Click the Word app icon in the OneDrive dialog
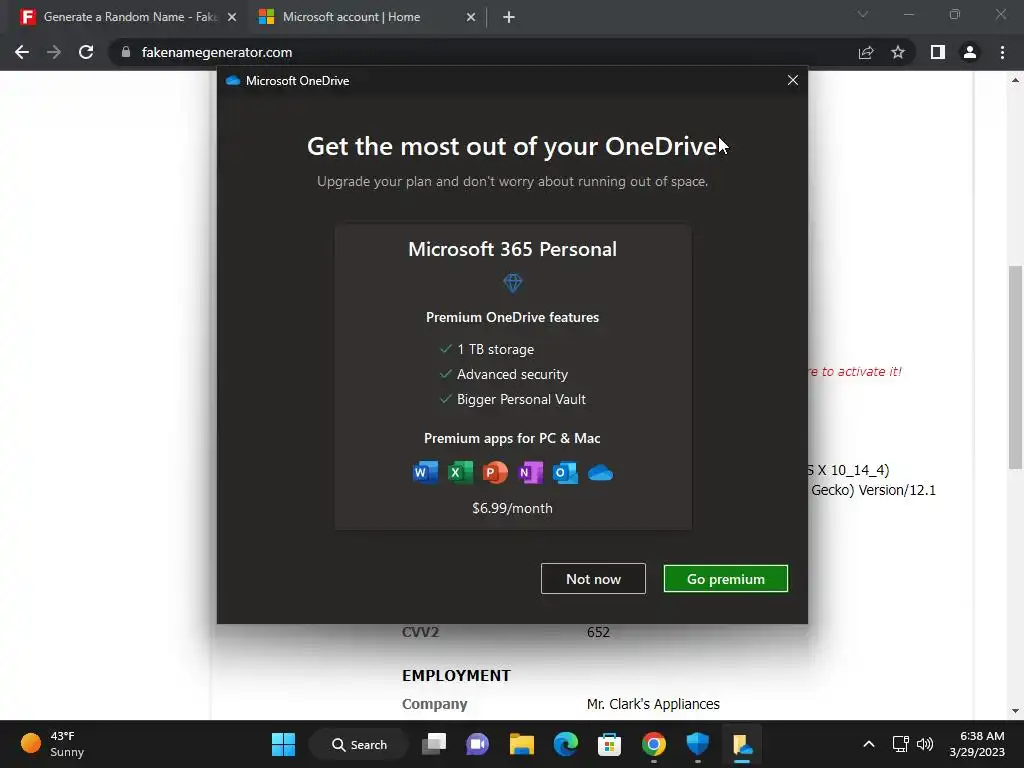The width and height of the screenshot is (1024, 768). pyautogui.click(x=425, y=472)
